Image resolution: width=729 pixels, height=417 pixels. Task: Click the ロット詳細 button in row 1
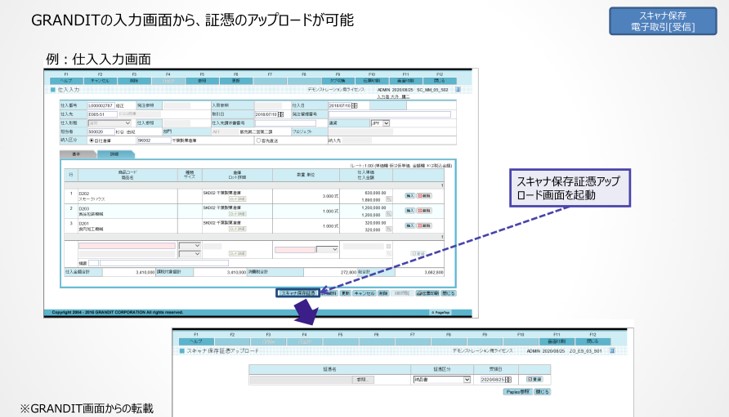coord(238,199)
